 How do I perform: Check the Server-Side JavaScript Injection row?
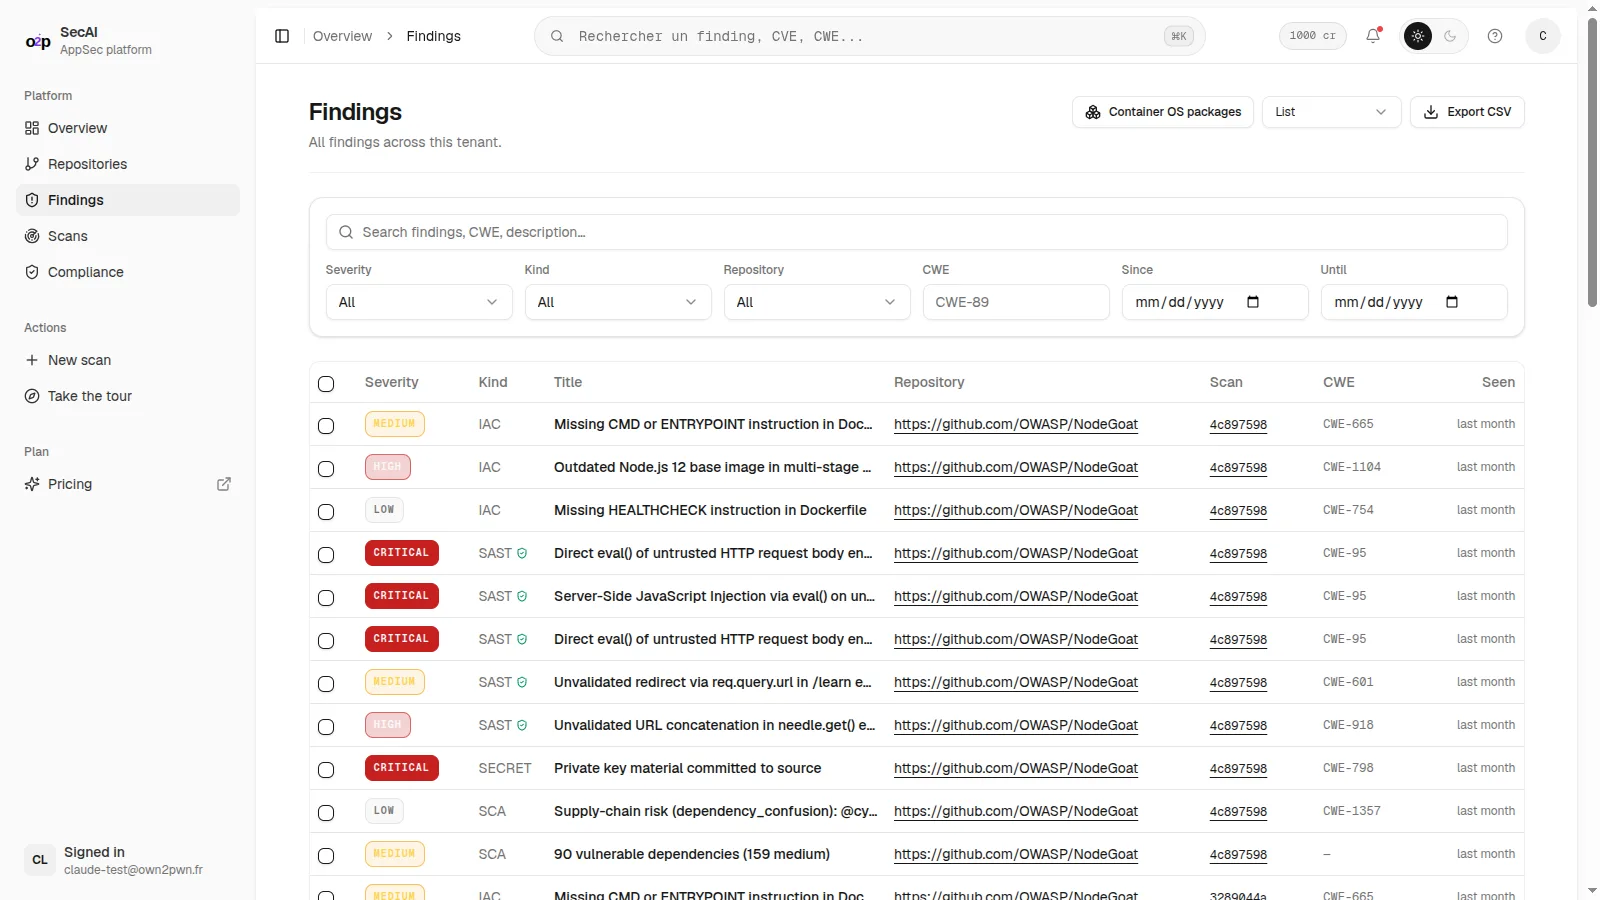tap(326, 598)
